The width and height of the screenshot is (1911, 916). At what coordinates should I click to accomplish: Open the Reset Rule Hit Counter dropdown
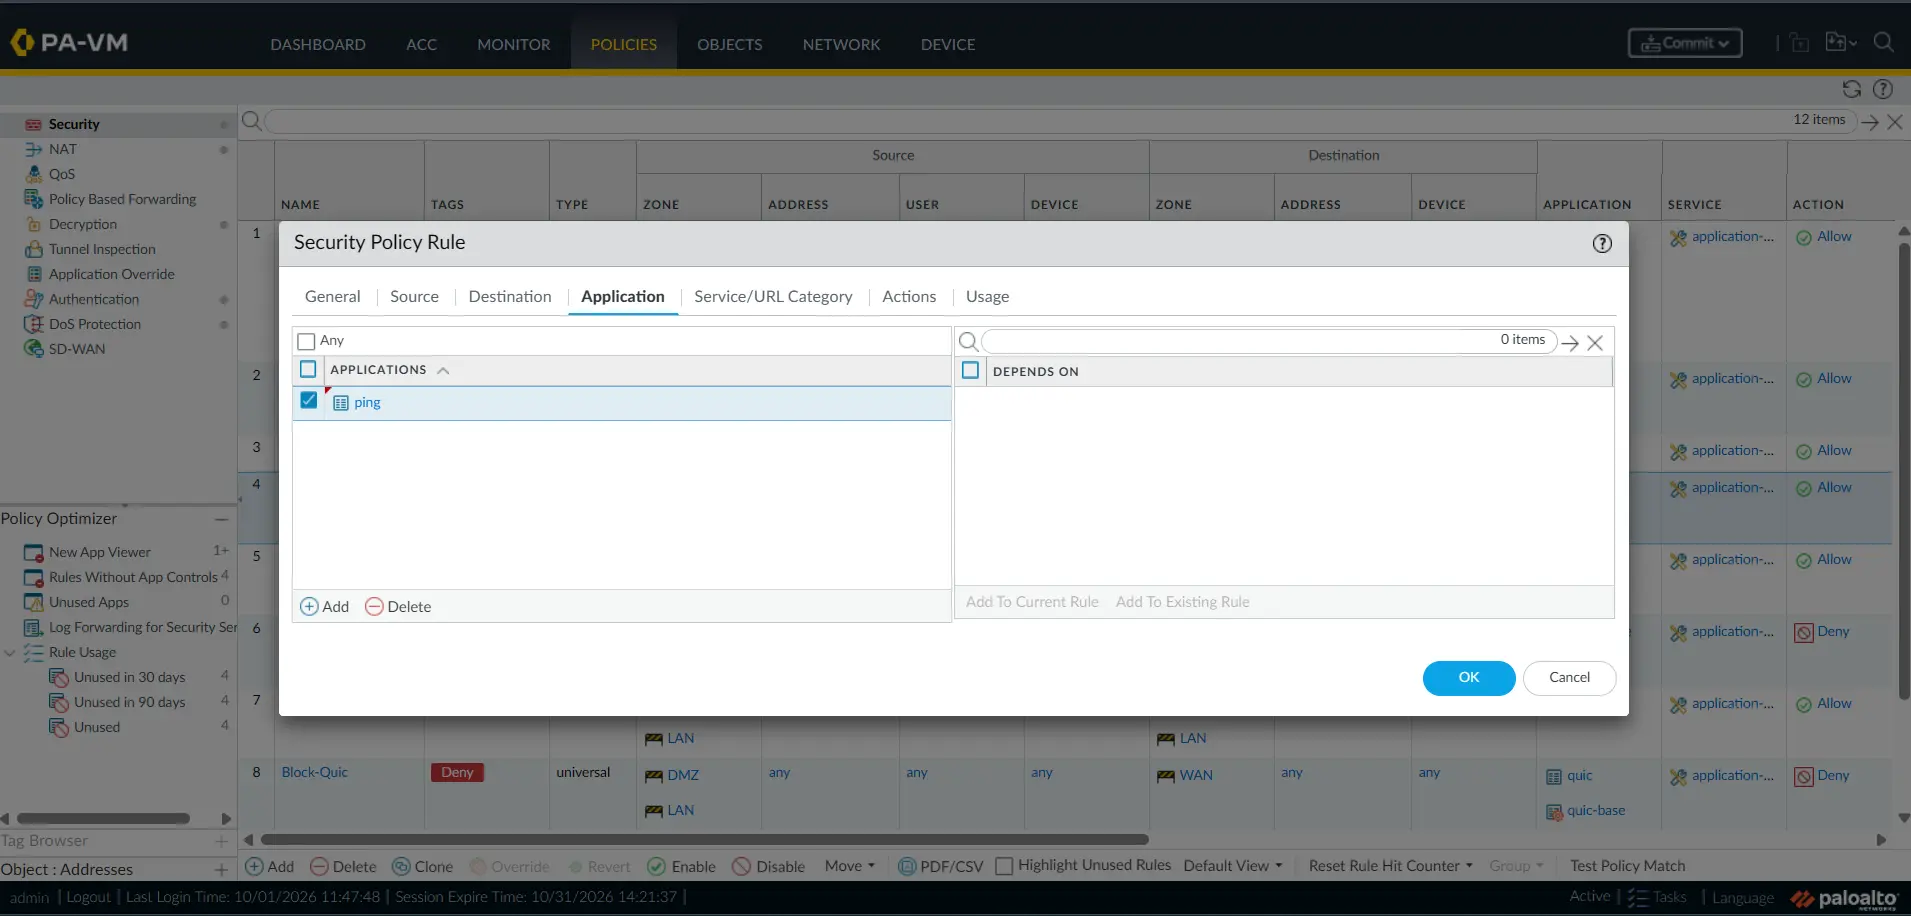pyautogui.click(x=1391, y=866)
